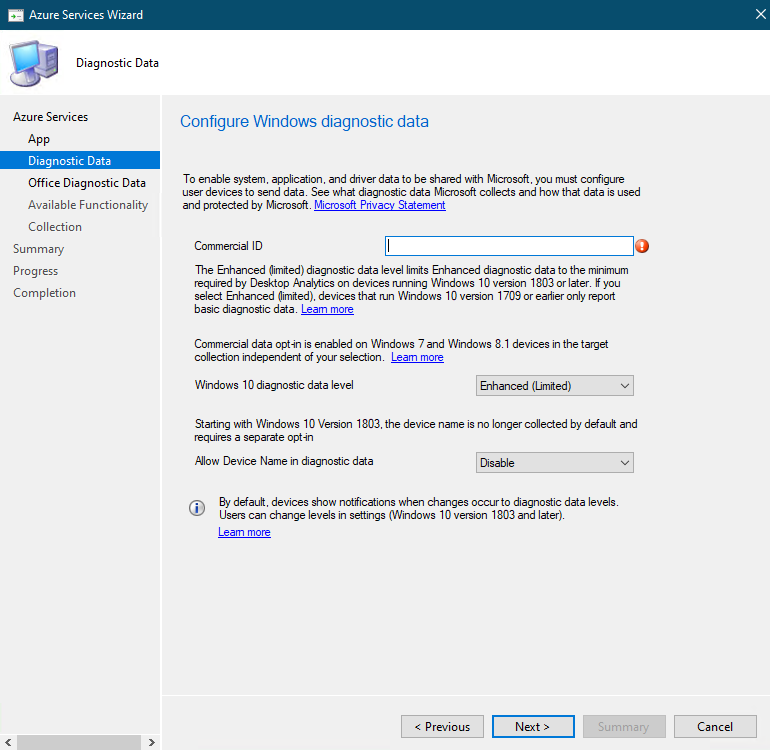Cancel the wizard
The height and width of the screenshot is (750, 770).
715,726
